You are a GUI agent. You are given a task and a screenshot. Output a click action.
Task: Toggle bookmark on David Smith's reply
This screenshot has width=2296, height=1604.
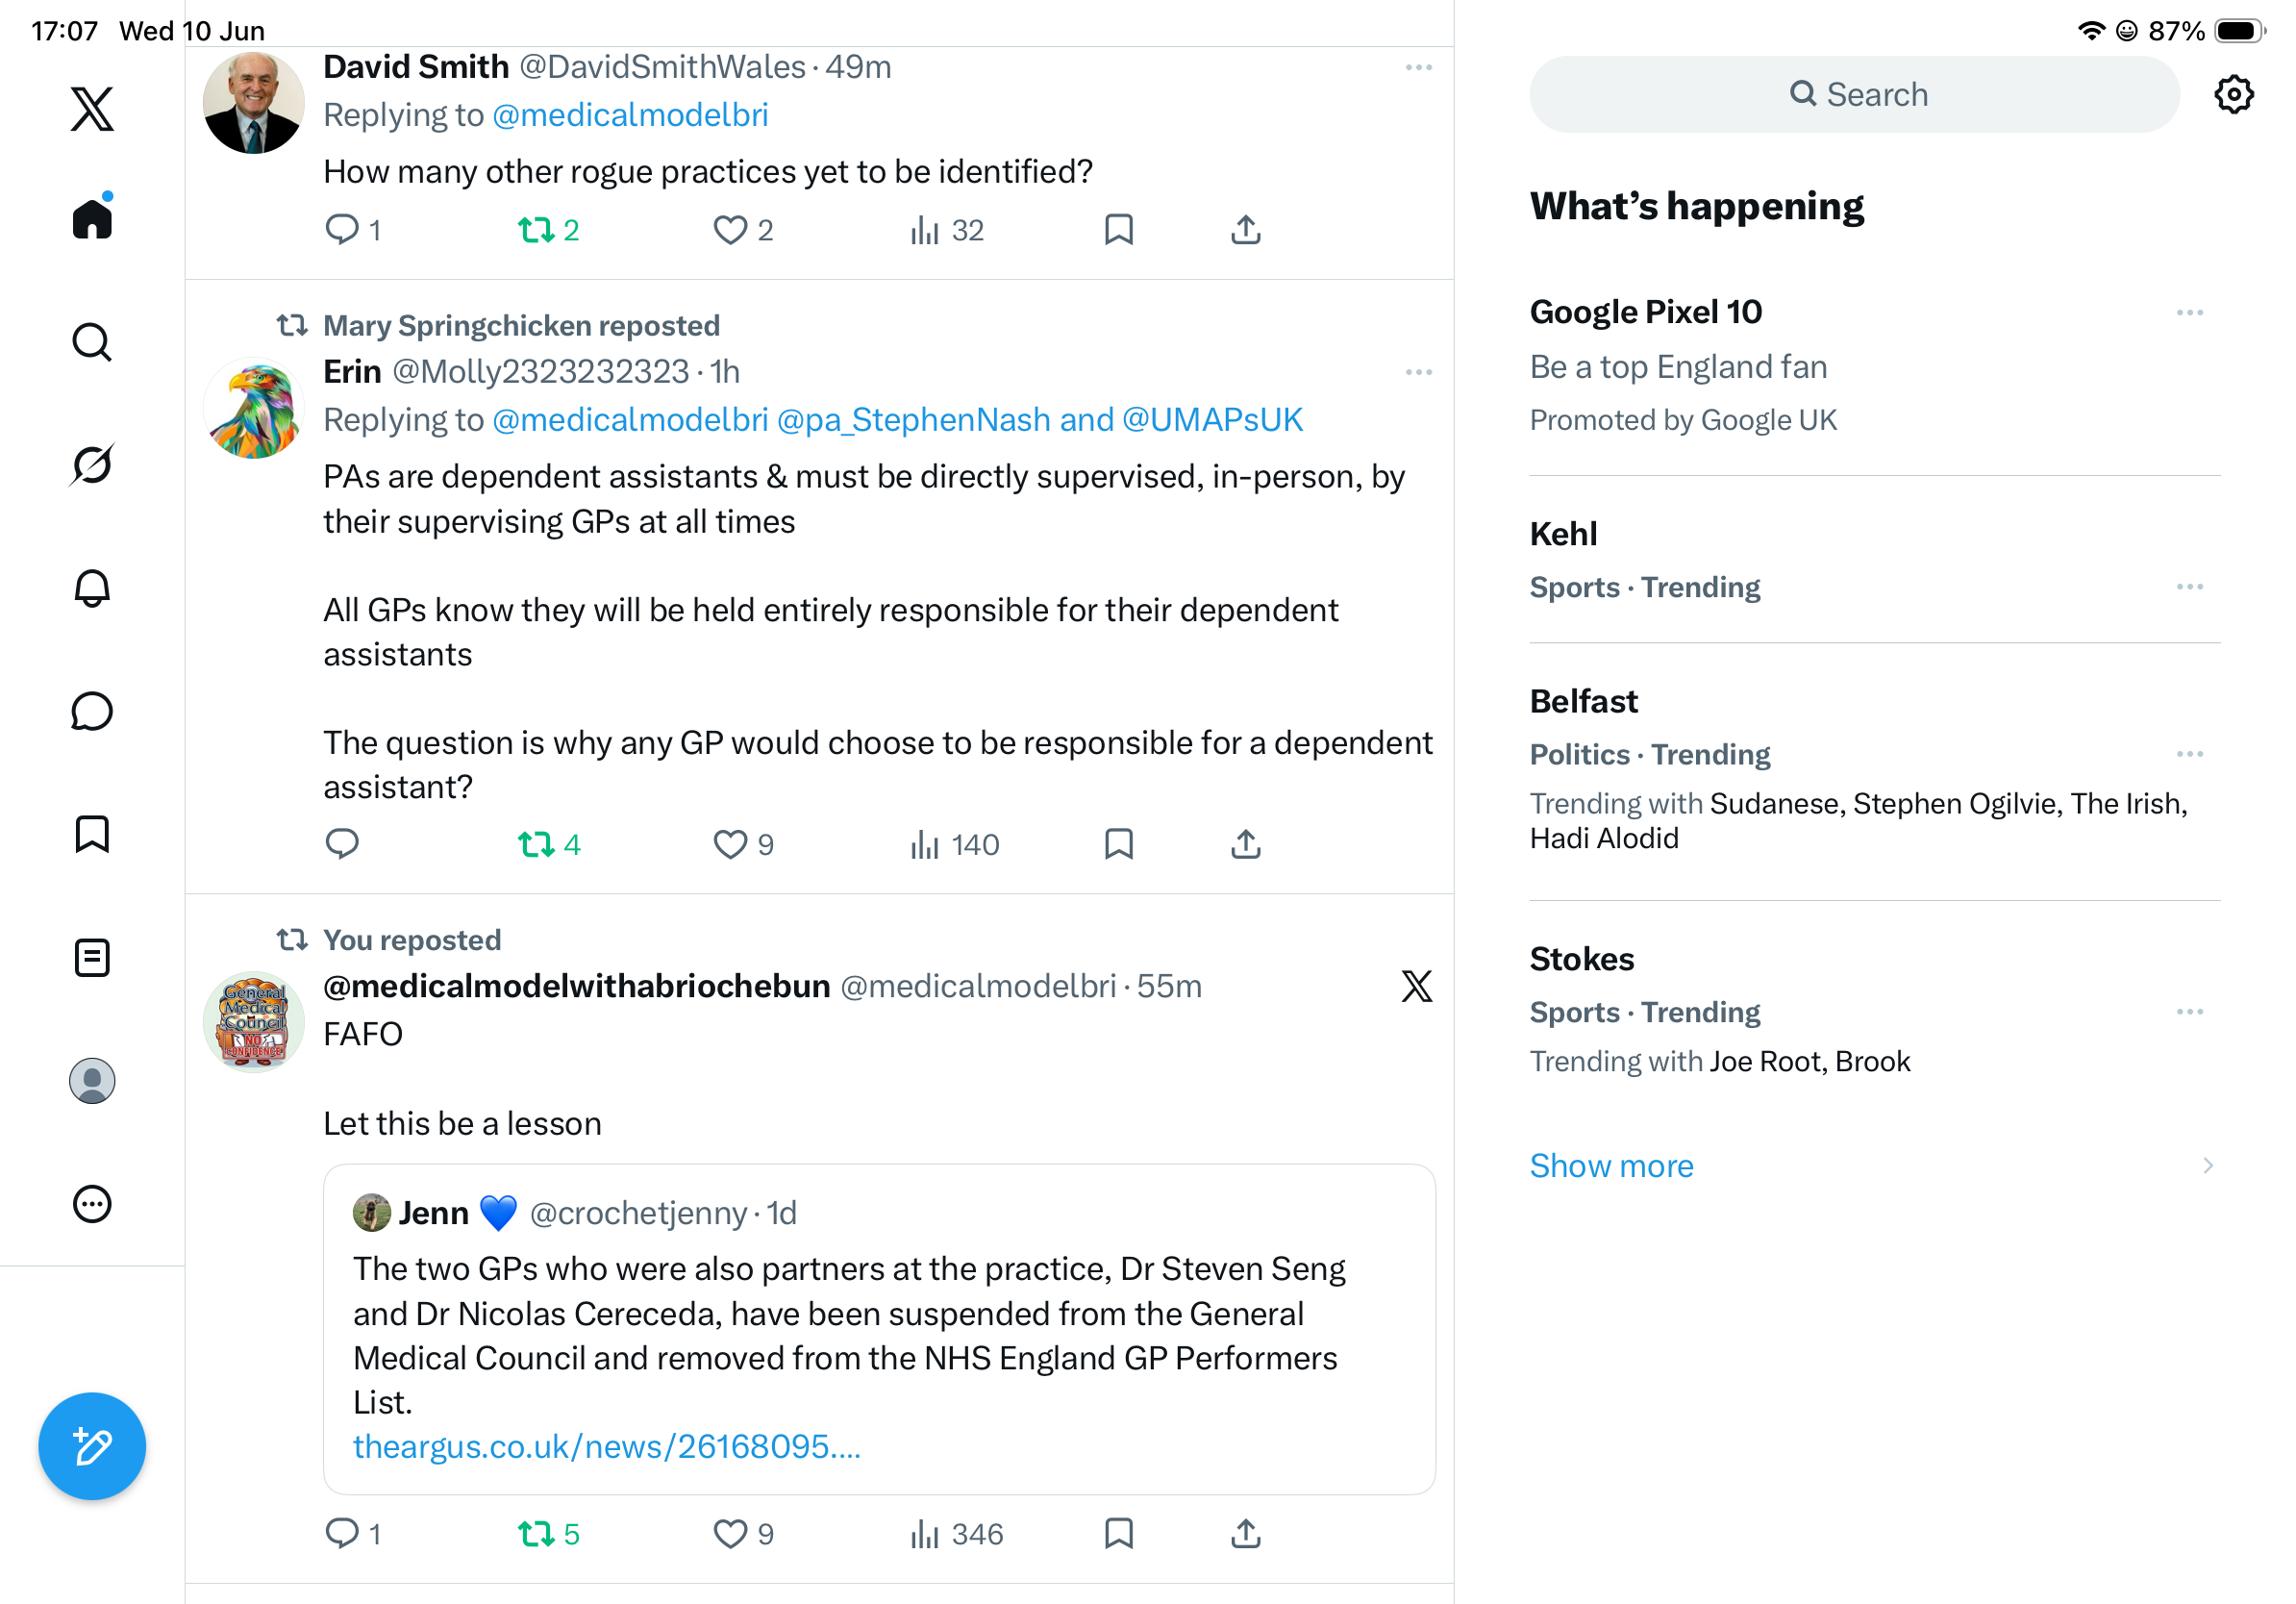(x=1118, y=230)
